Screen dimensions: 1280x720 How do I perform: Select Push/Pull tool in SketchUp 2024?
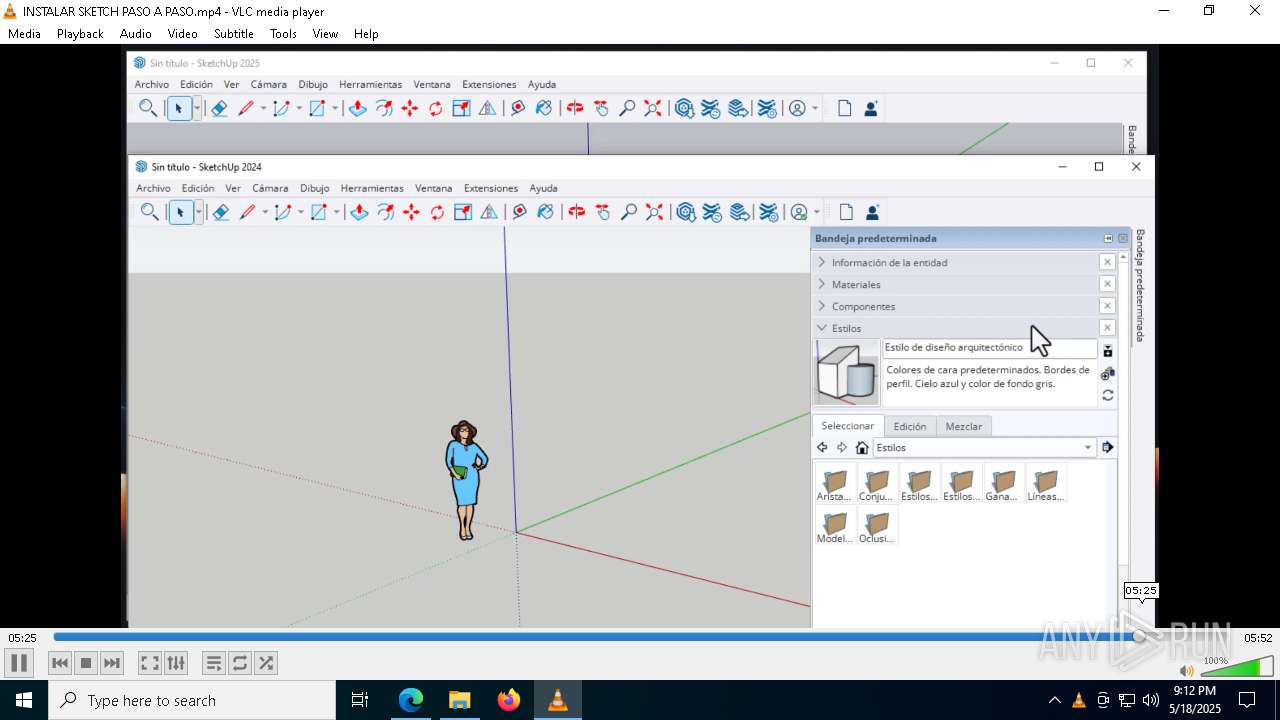359,212
